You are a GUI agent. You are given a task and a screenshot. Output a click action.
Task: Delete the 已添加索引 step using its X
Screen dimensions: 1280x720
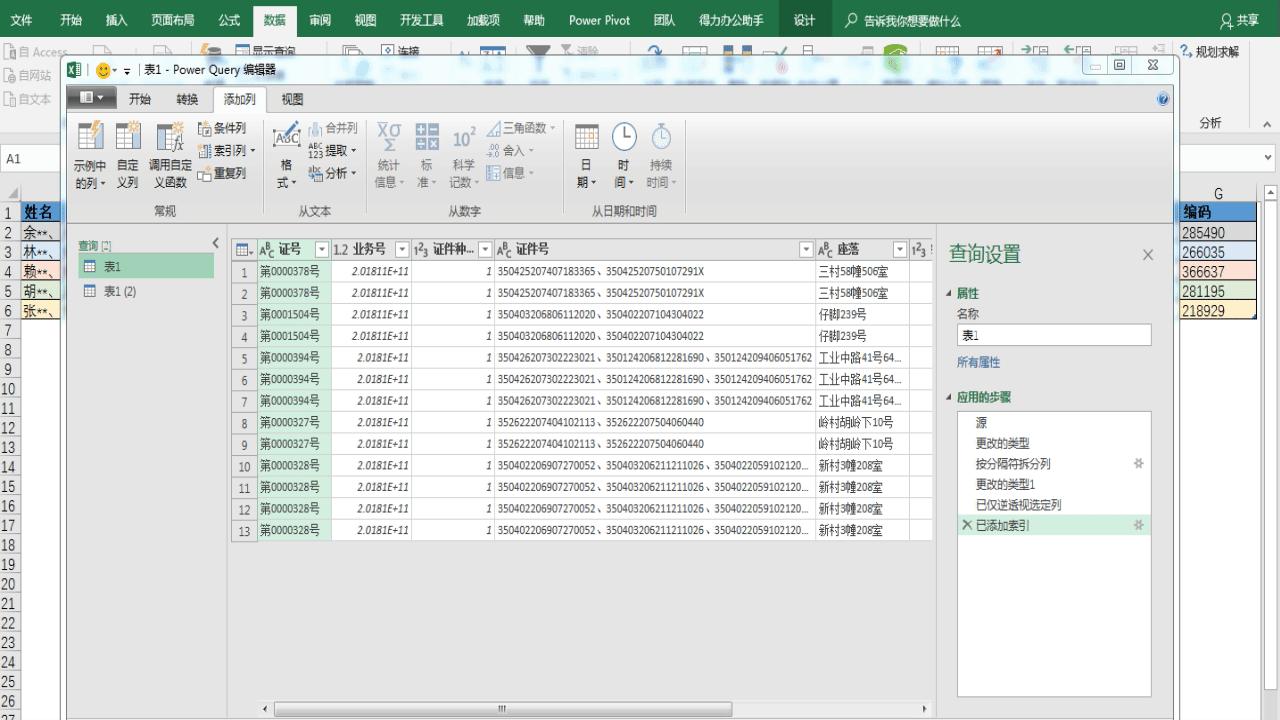[966, 525]
